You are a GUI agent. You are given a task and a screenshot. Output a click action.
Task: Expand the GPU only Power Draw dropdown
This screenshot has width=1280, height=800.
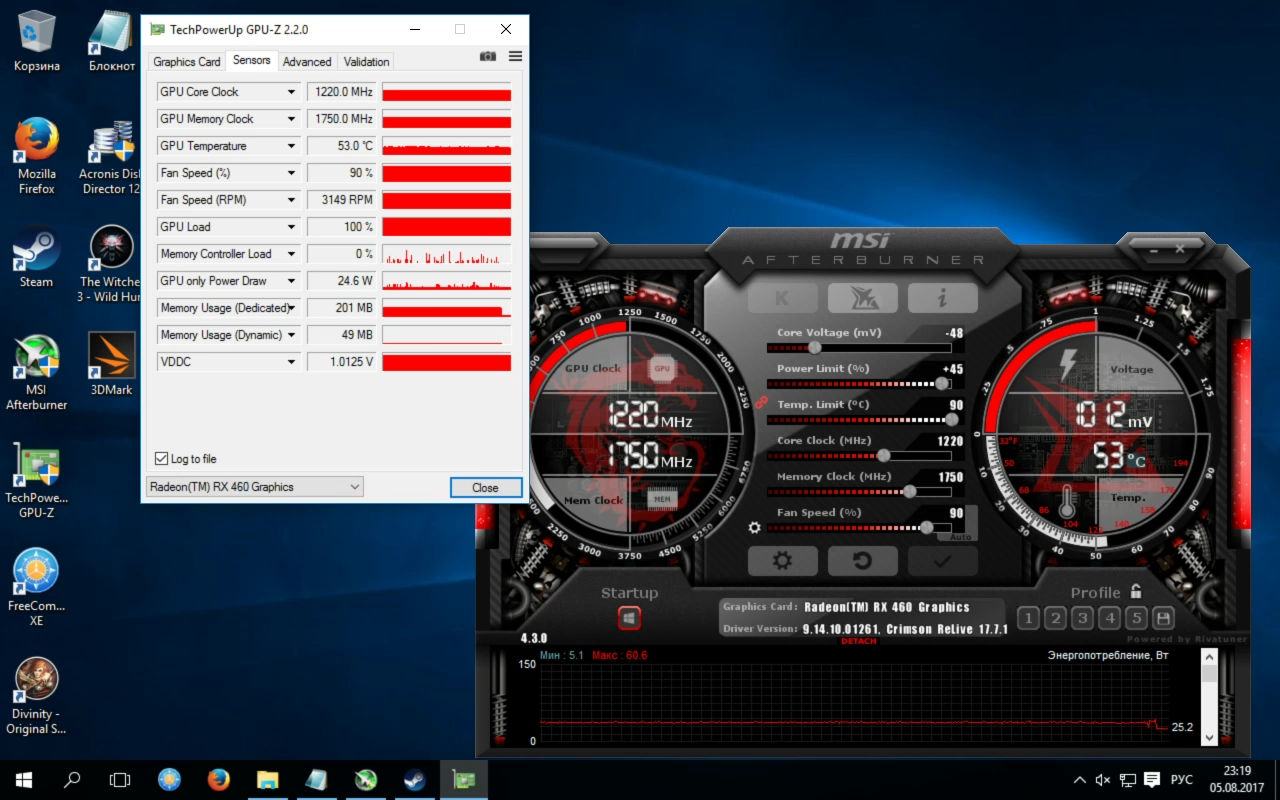click(292, 281)
